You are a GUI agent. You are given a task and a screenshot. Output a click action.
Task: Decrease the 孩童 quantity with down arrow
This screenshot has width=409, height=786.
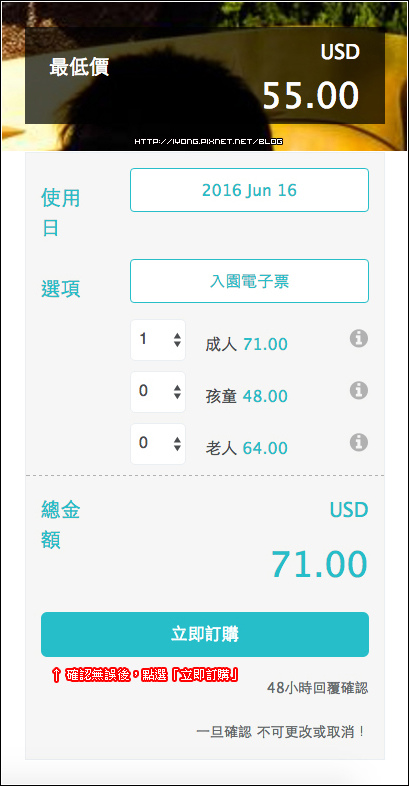pos(177,396)
